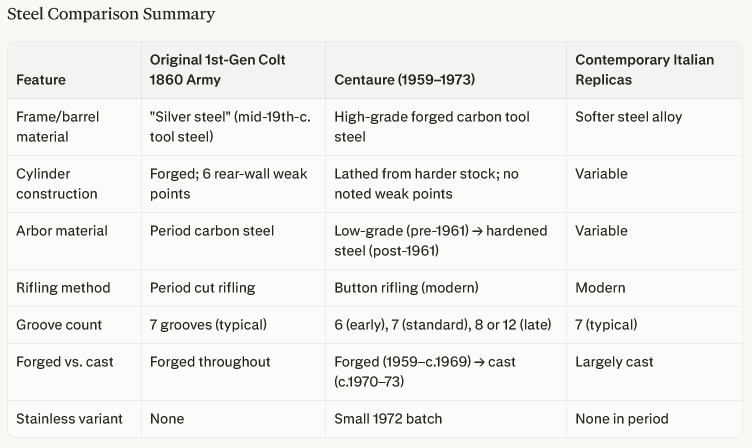Click the 'Groove count' row label
The width and height of the screenshot is (752, 448).
(59, 325)
